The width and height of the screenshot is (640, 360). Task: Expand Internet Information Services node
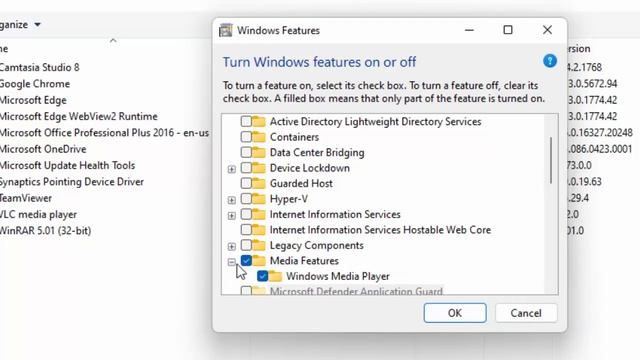[231, 215]
